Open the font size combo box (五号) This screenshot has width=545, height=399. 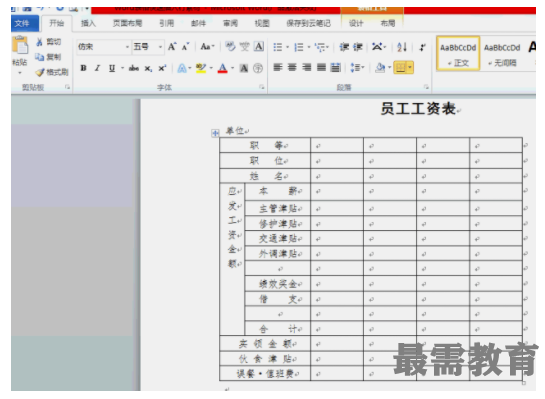click(x=148, y=47)
